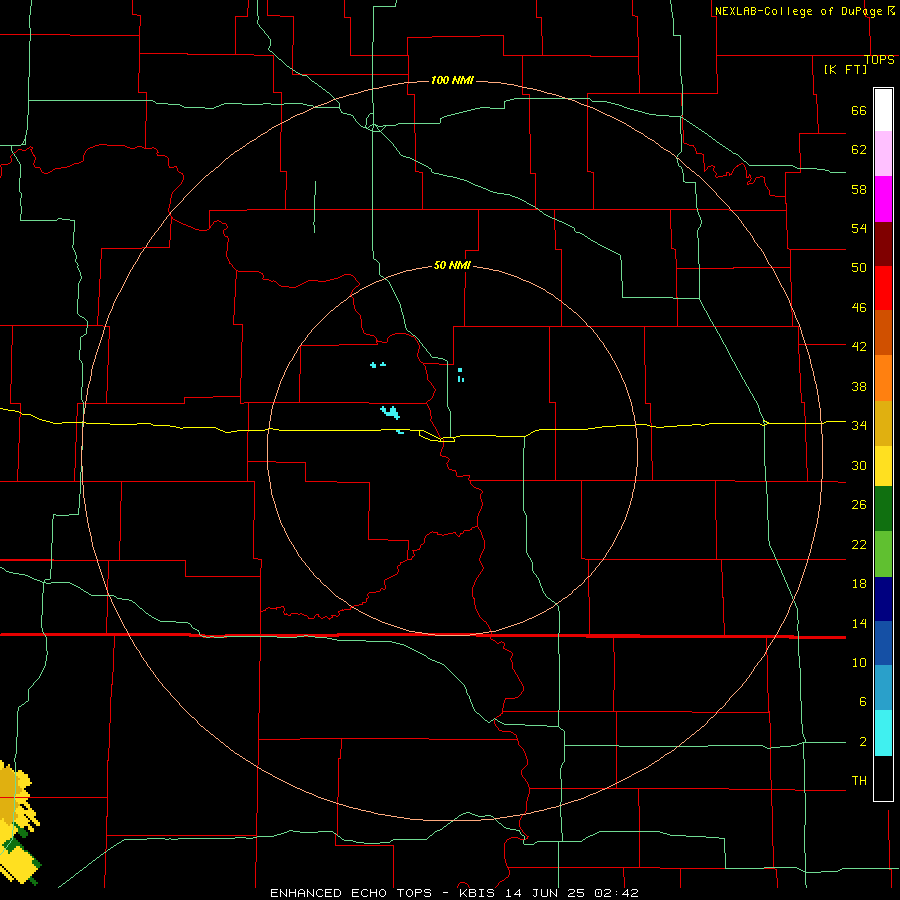This screenshot has width=900, height=900.
Task: Click the NEXLAB-College of DuPage credit text
Action: click(x=799, y=11)
